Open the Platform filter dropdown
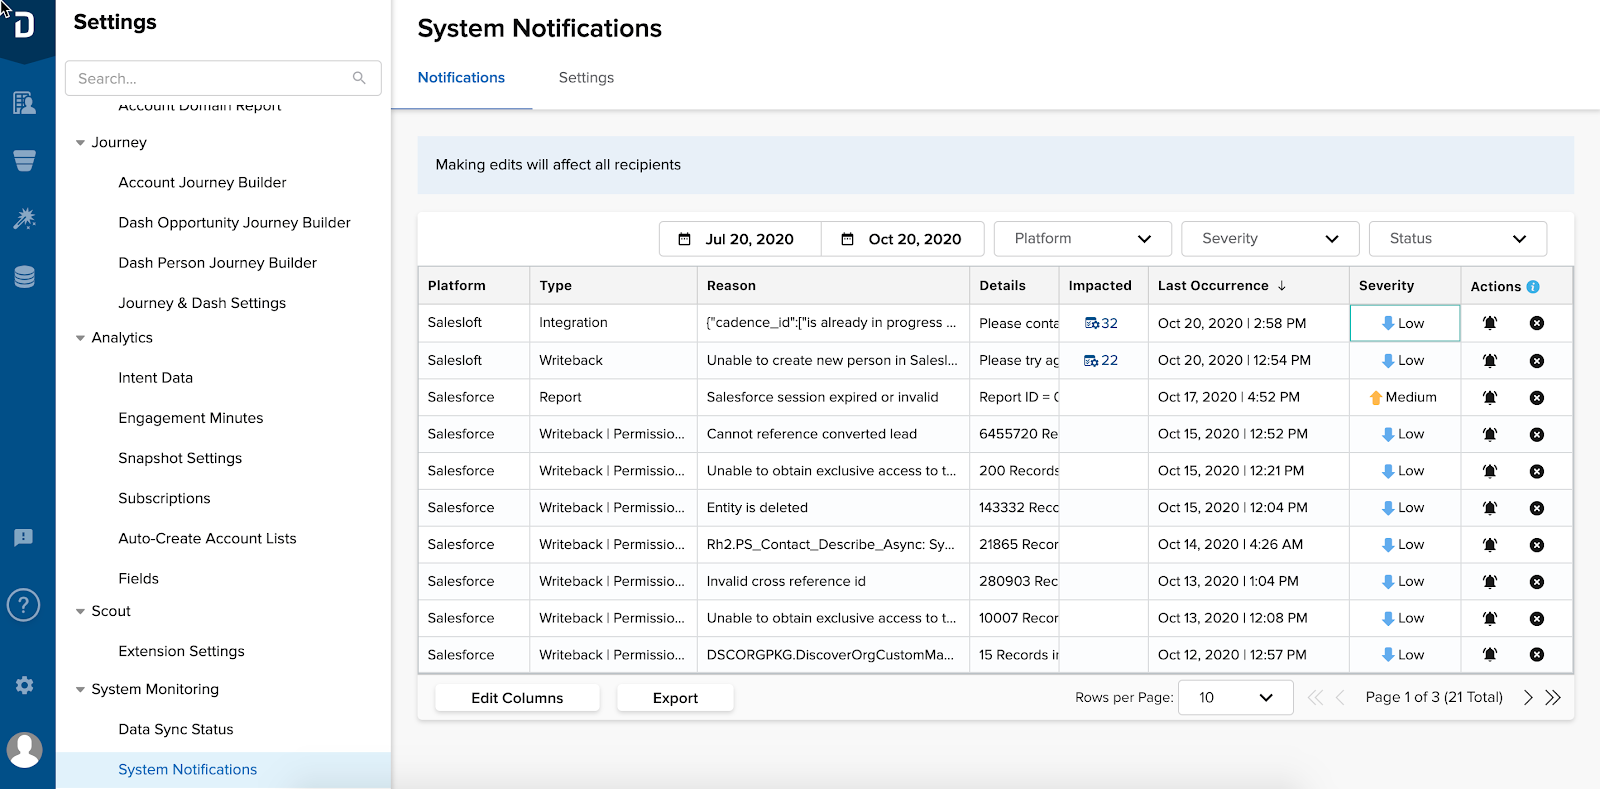Screen dimensions: 1600x789 click(1083, 239)
